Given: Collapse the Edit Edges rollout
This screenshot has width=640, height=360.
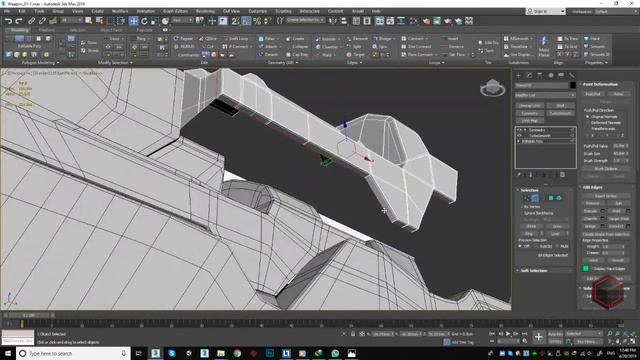Looking at the screenshot, I should tap(606, 187).
